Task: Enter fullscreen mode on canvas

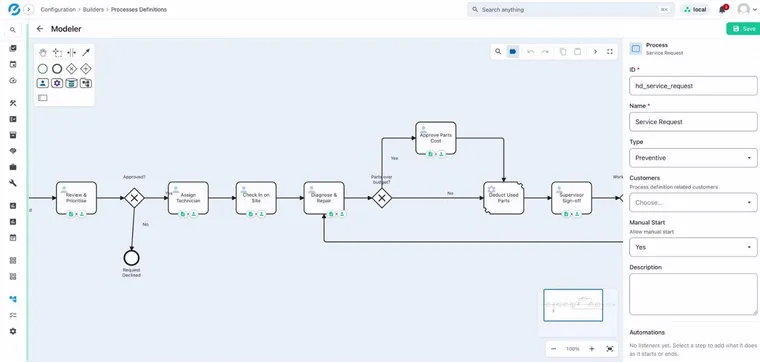Action: (610, 52)
